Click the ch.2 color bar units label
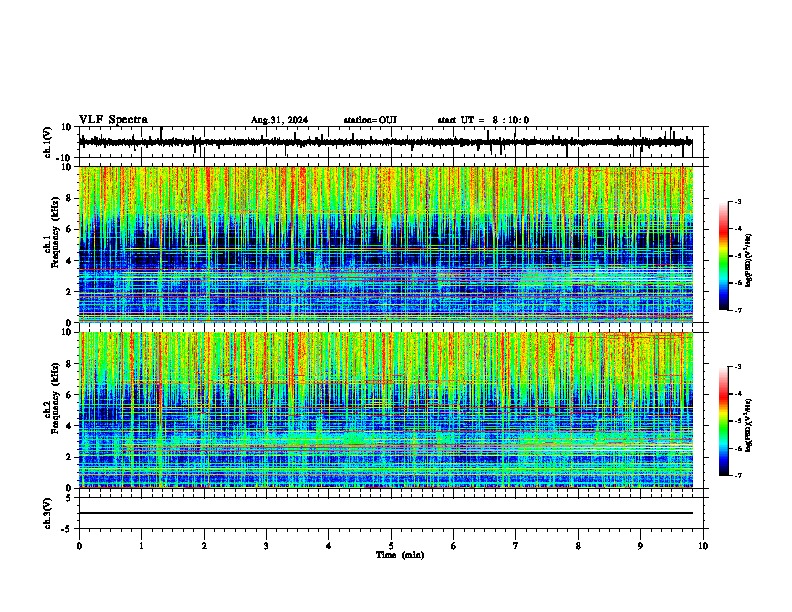The height and width of the screenshot is (612, 792). pos(749,425)
